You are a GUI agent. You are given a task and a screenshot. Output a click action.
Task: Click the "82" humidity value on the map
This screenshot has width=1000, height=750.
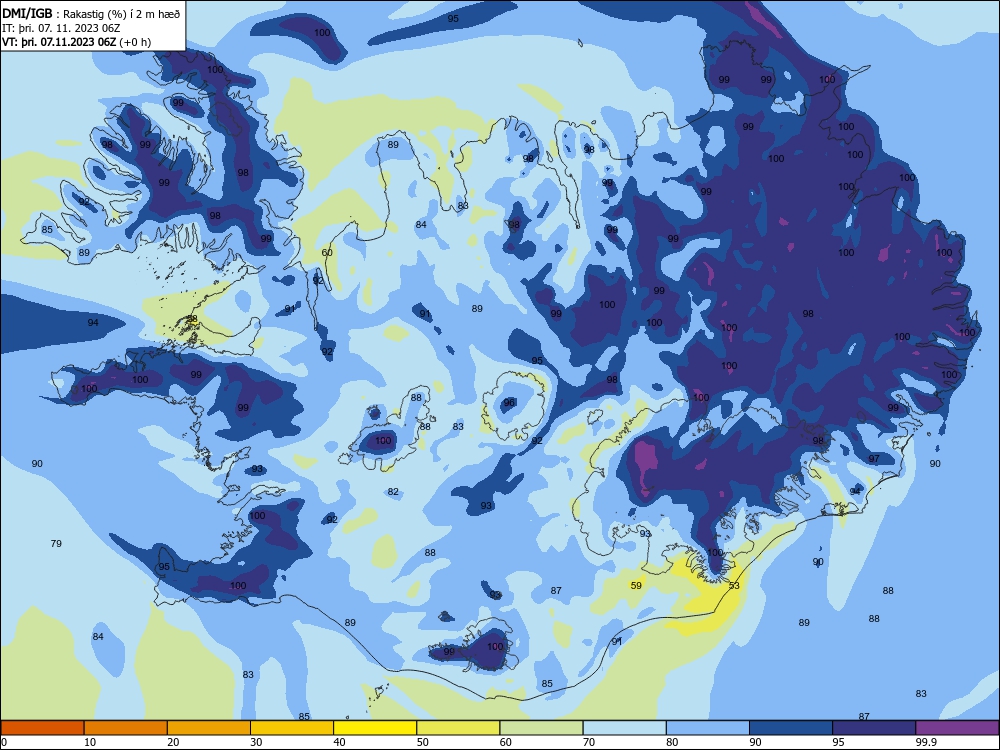tap(393, 492)
